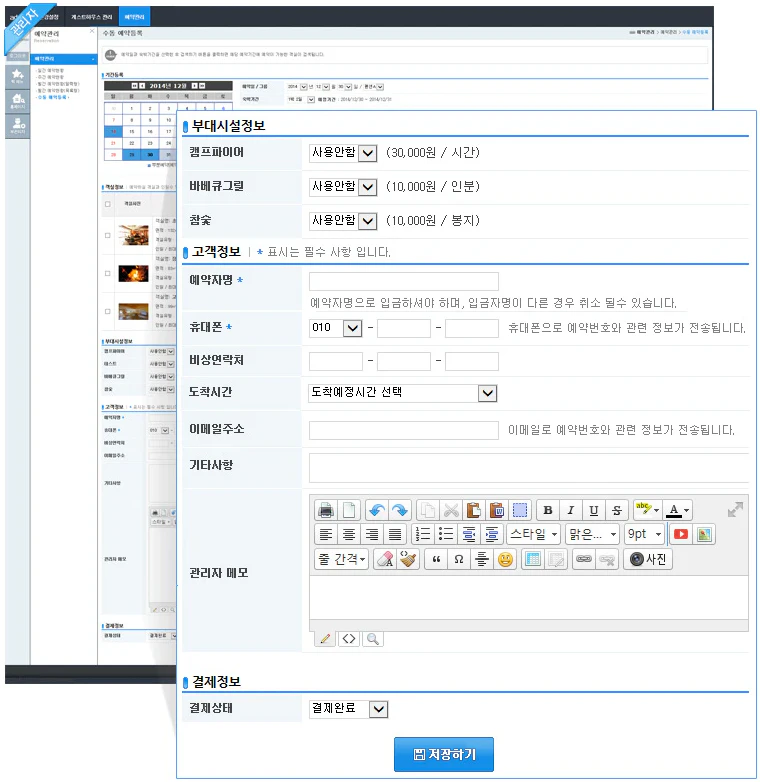Image resolution: width=760 pixels, height=782 pixels.
Task: Align text left in memo editor
Action: (x=326, y=535)
